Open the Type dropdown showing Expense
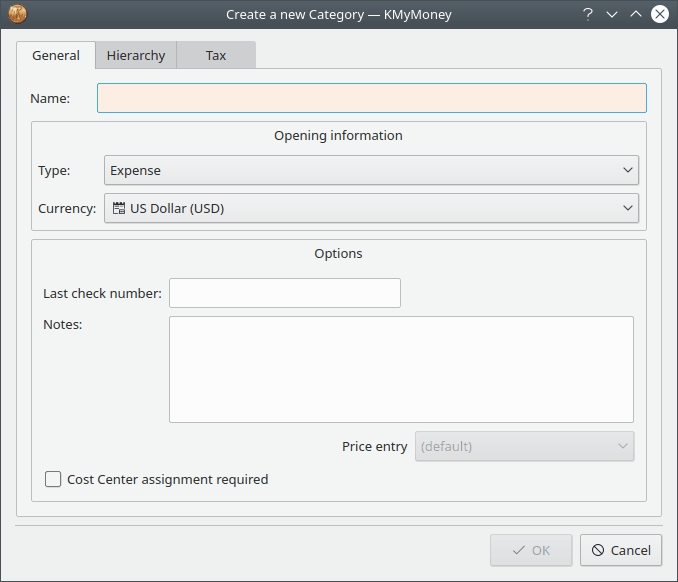The width and height of the screenshot is (678, 582). [x=371, y=170]
